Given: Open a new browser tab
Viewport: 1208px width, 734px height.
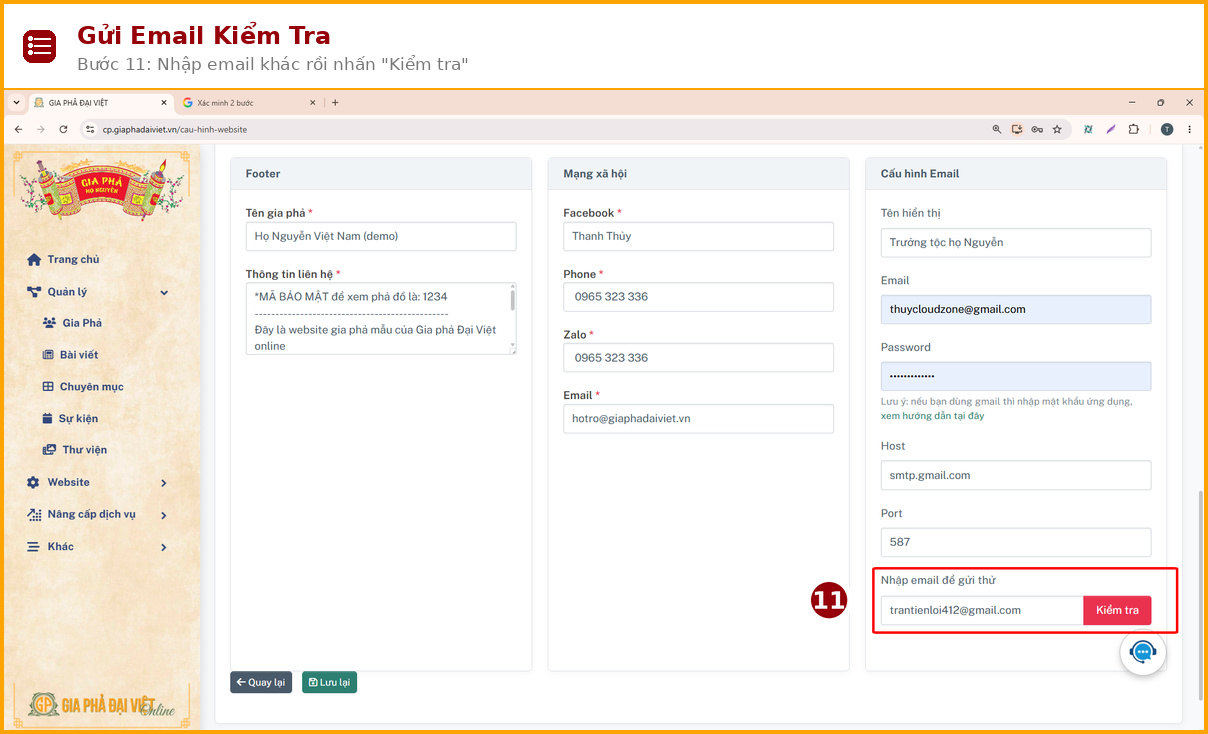Looking at the screenshot, I should click(335, 103).
